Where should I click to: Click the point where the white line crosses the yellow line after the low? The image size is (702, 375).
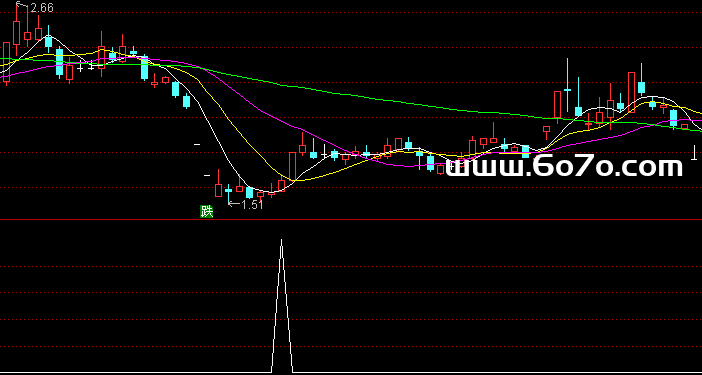(x=294, y=180)
